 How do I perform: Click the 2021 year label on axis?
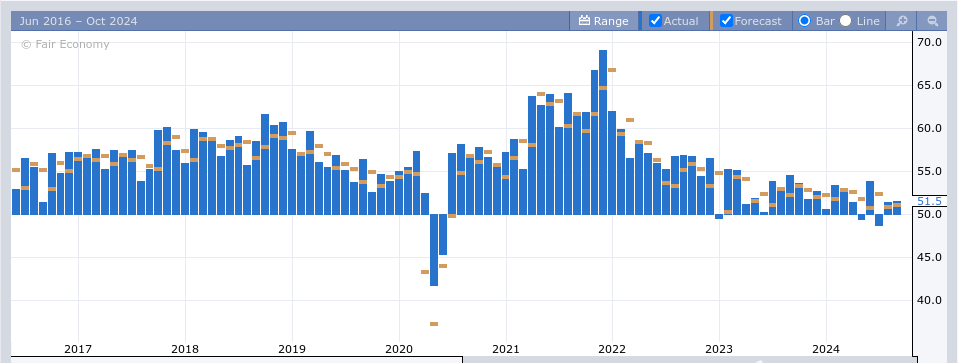coord(505,350)
